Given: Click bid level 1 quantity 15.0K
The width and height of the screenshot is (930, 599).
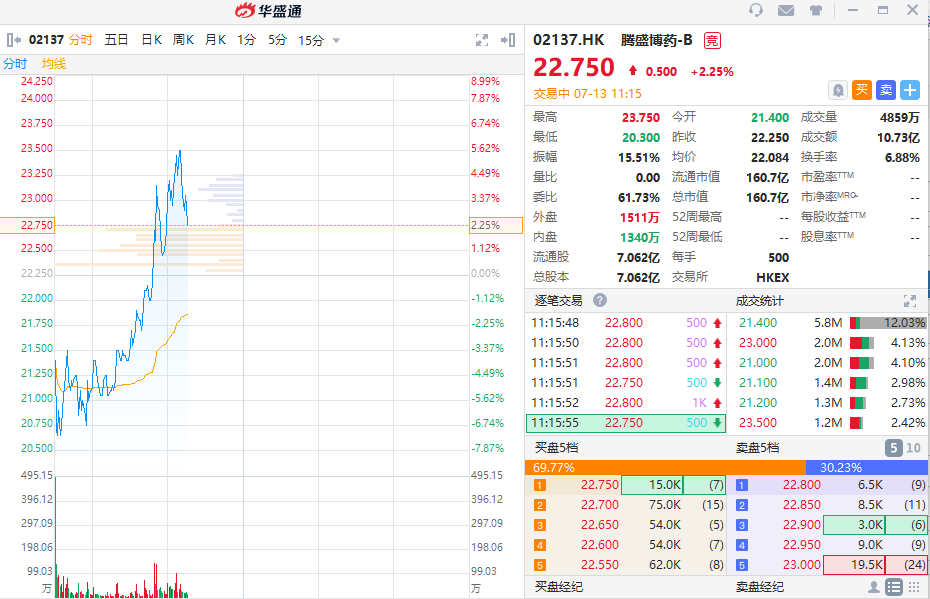Looking at the screenshot, I should [x=652, y=485].
